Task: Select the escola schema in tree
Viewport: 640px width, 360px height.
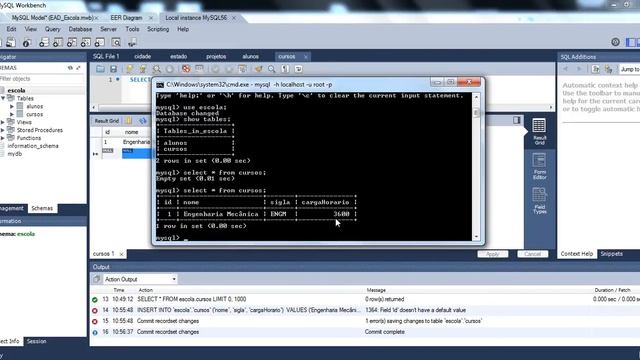Action: 16,90
